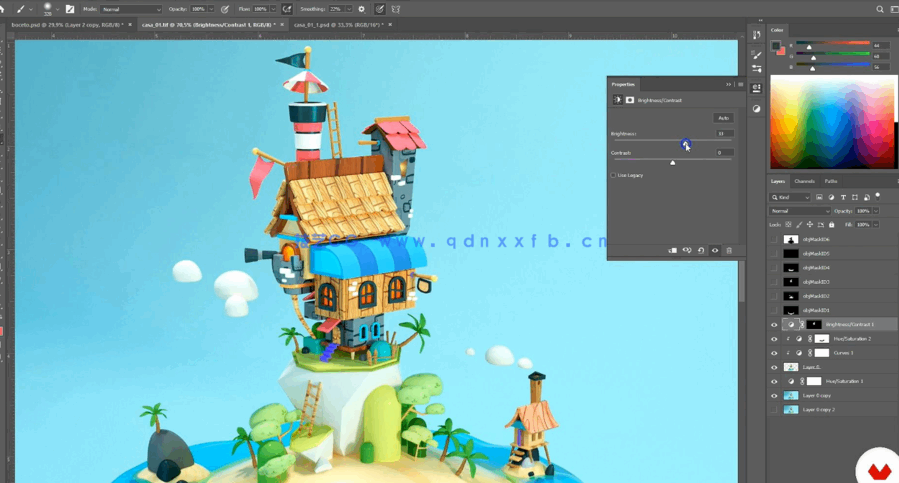
Task: Clip adjustment to layer icon in Properties
Action: (673, 251)
